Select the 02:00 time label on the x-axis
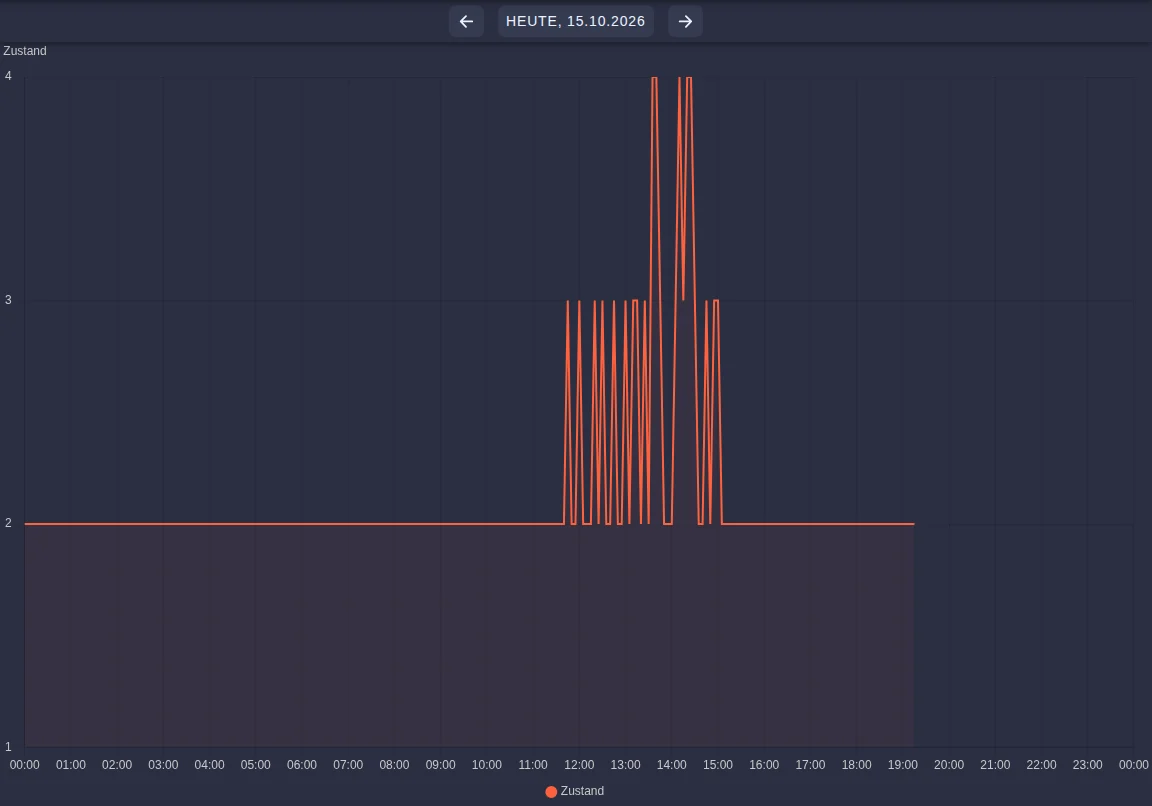This screenshot has height=806, width=1152. (x=117, y=765)
